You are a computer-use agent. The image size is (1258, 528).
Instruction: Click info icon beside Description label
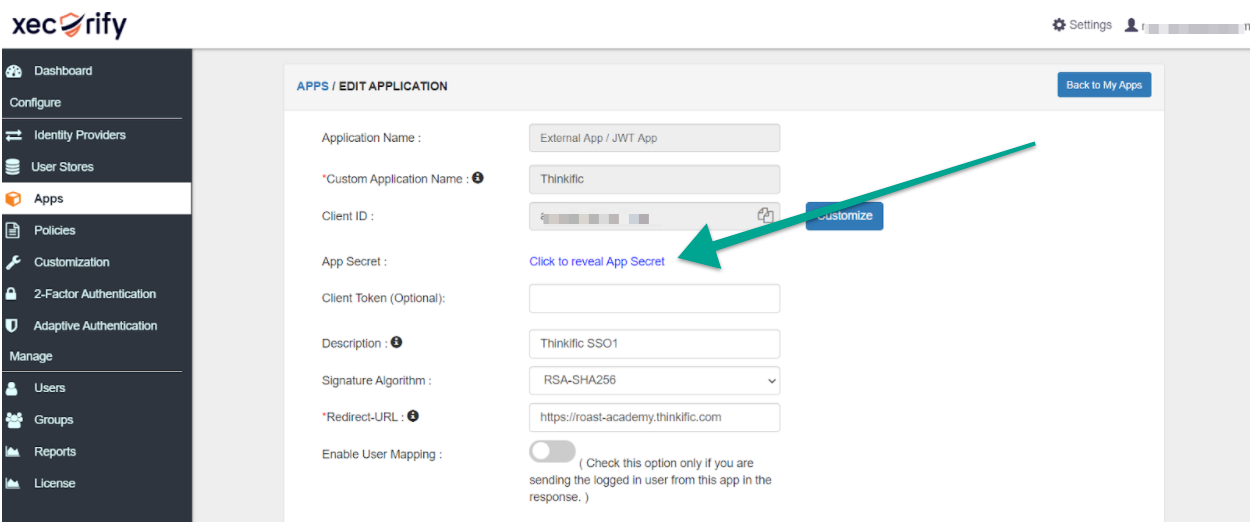[396, 342]
